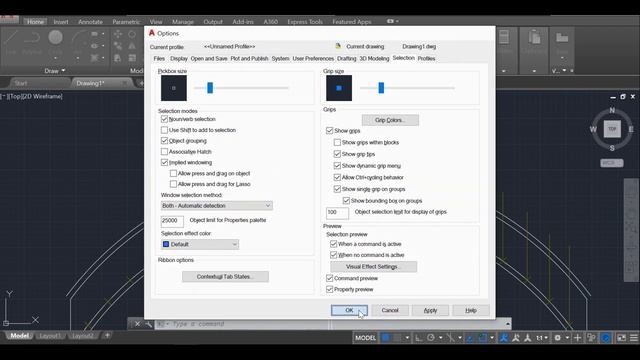The image size is (640, 360).
Task: Open the WCS coordinate system dropdown
Action: pyautogui.click(x=612, y=163)
